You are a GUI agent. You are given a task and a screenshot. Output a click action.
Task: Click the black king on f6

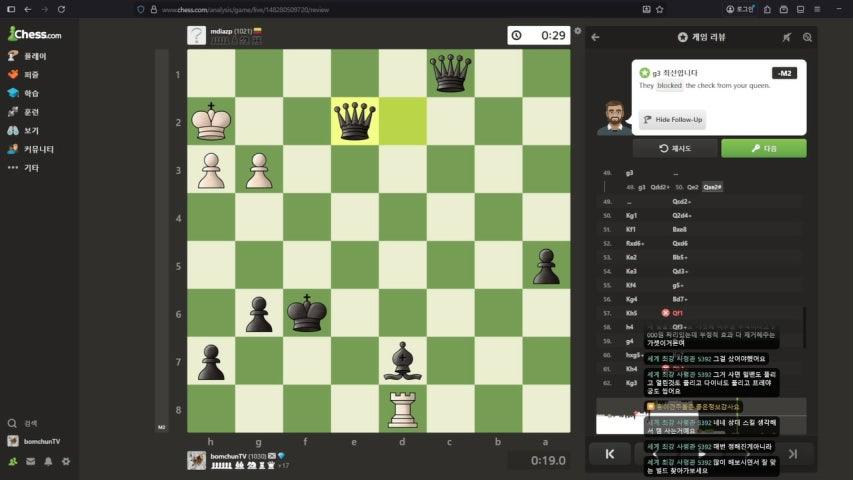coord(307,313)
